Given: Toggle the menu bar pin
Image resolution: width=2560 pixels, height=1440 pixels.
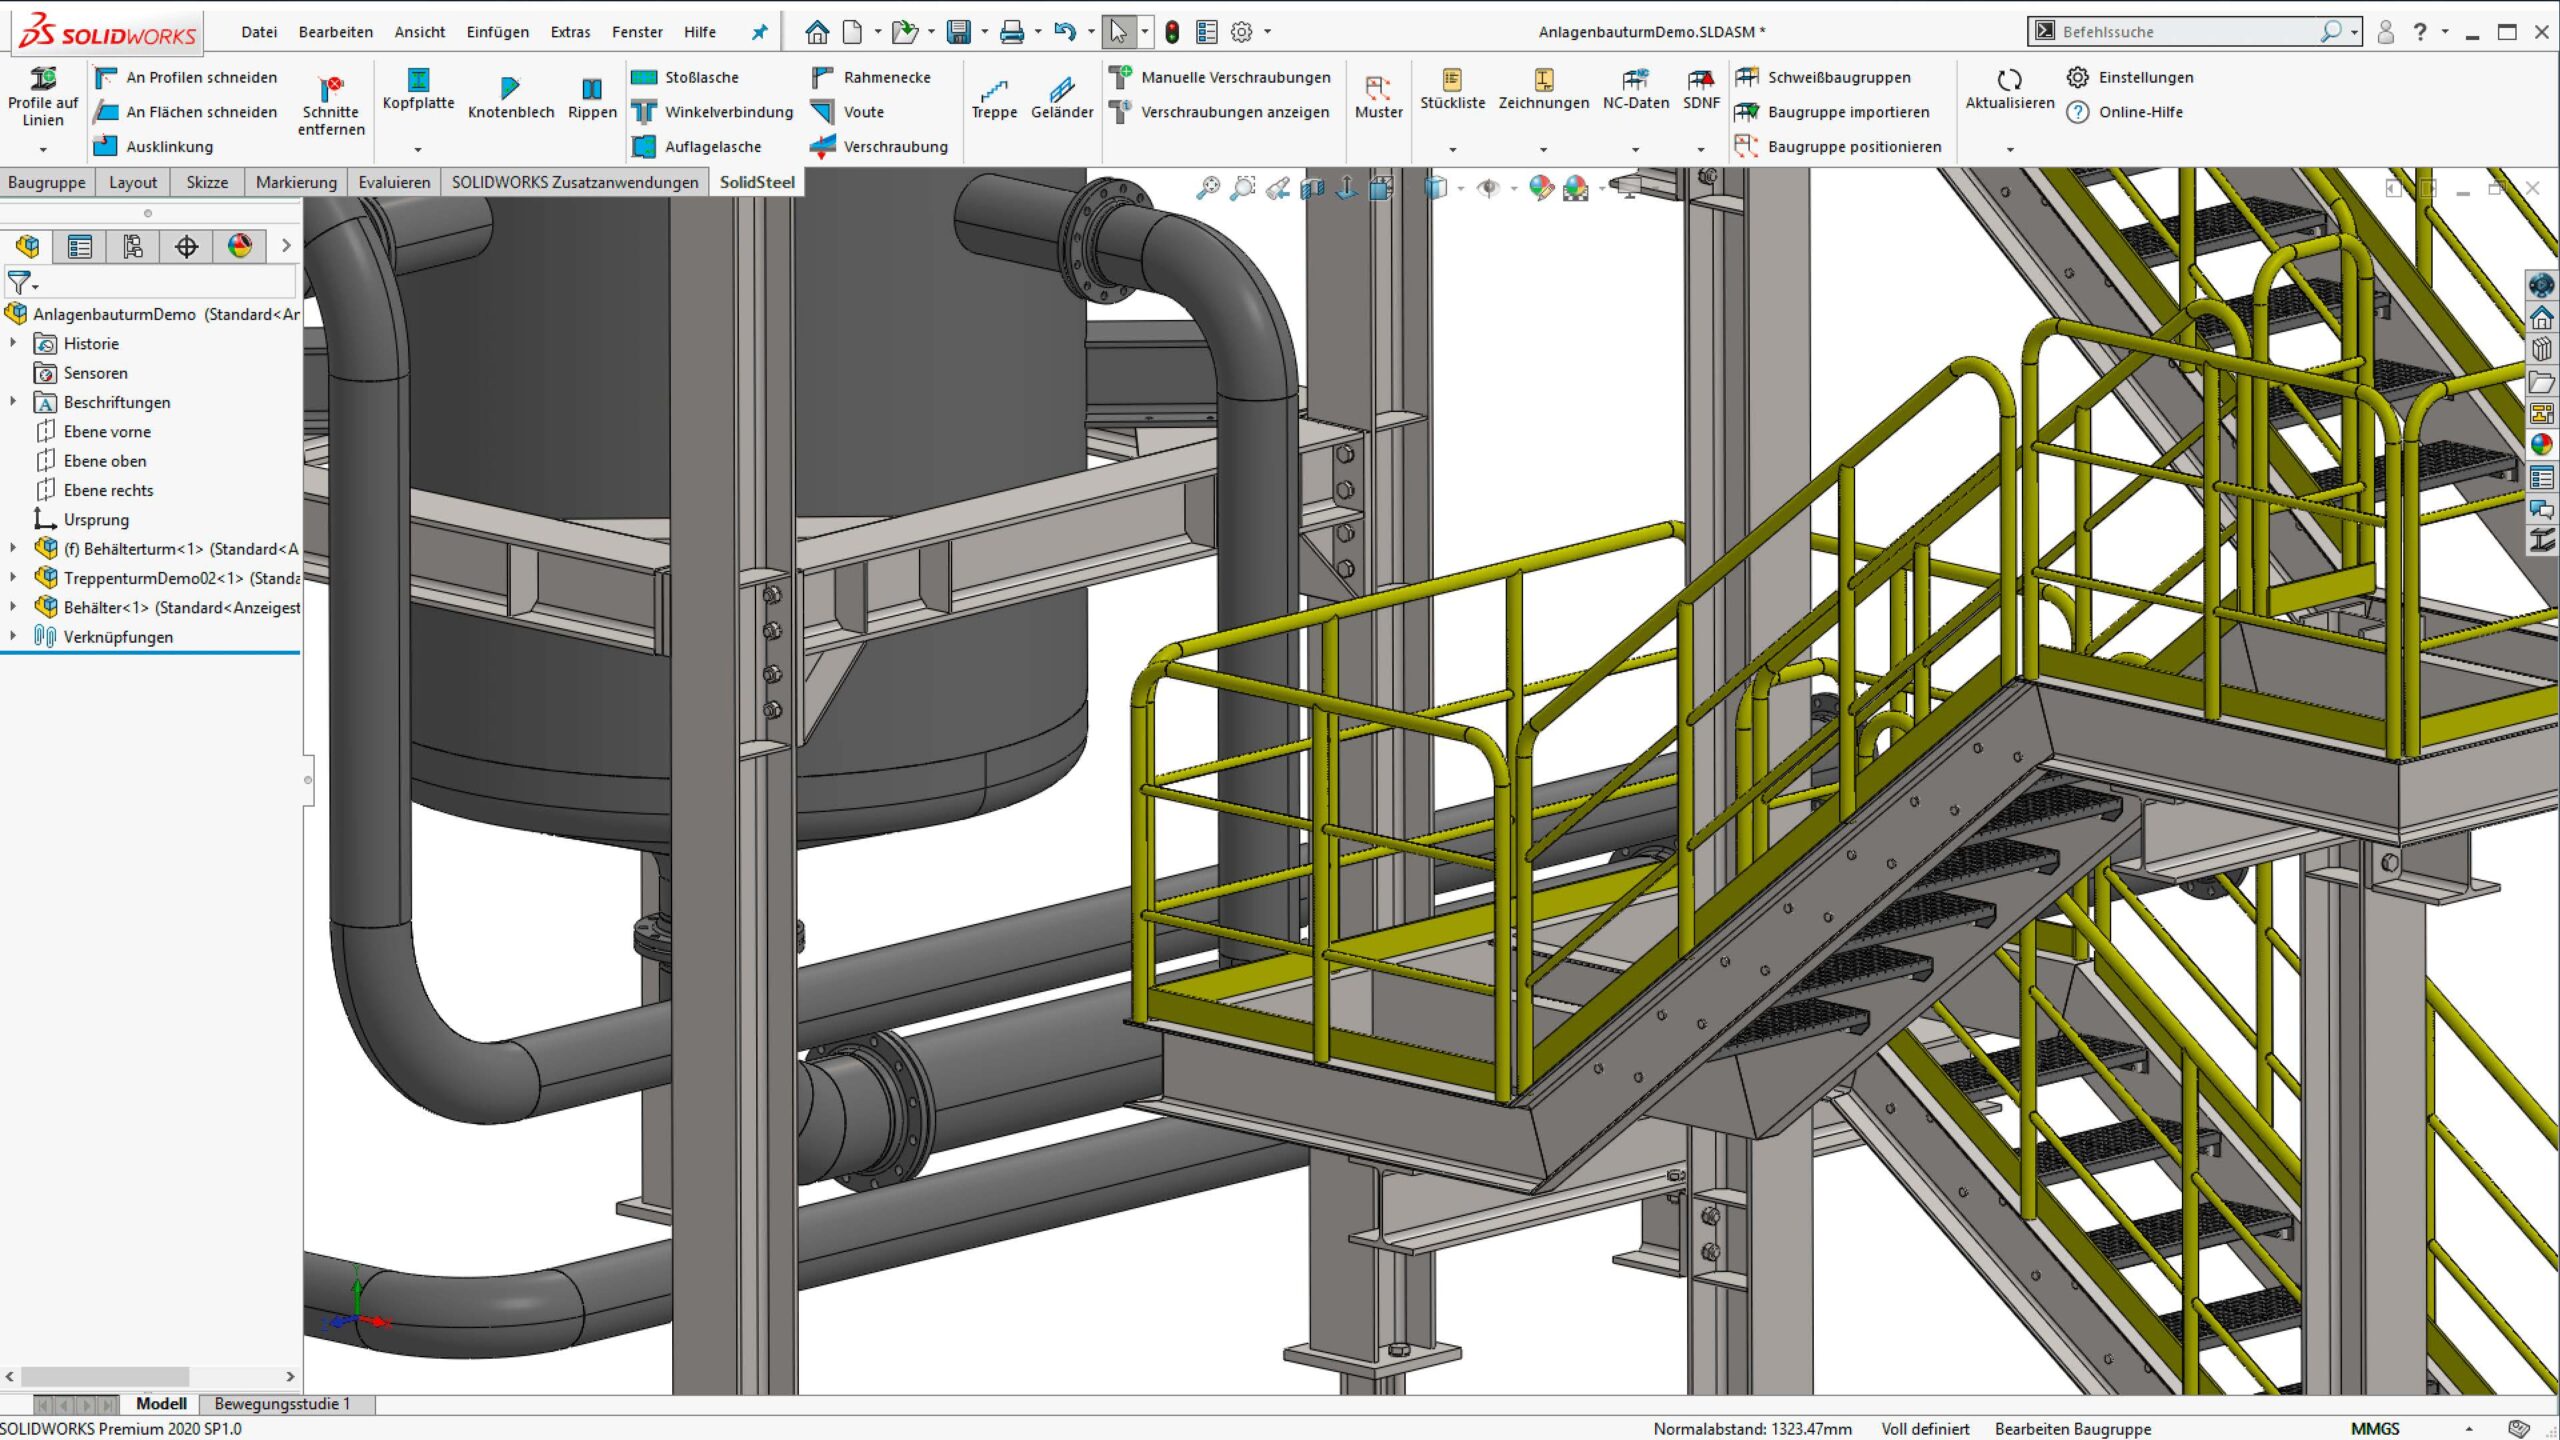Looking at the screenshot, I should (x=760, y=32).
